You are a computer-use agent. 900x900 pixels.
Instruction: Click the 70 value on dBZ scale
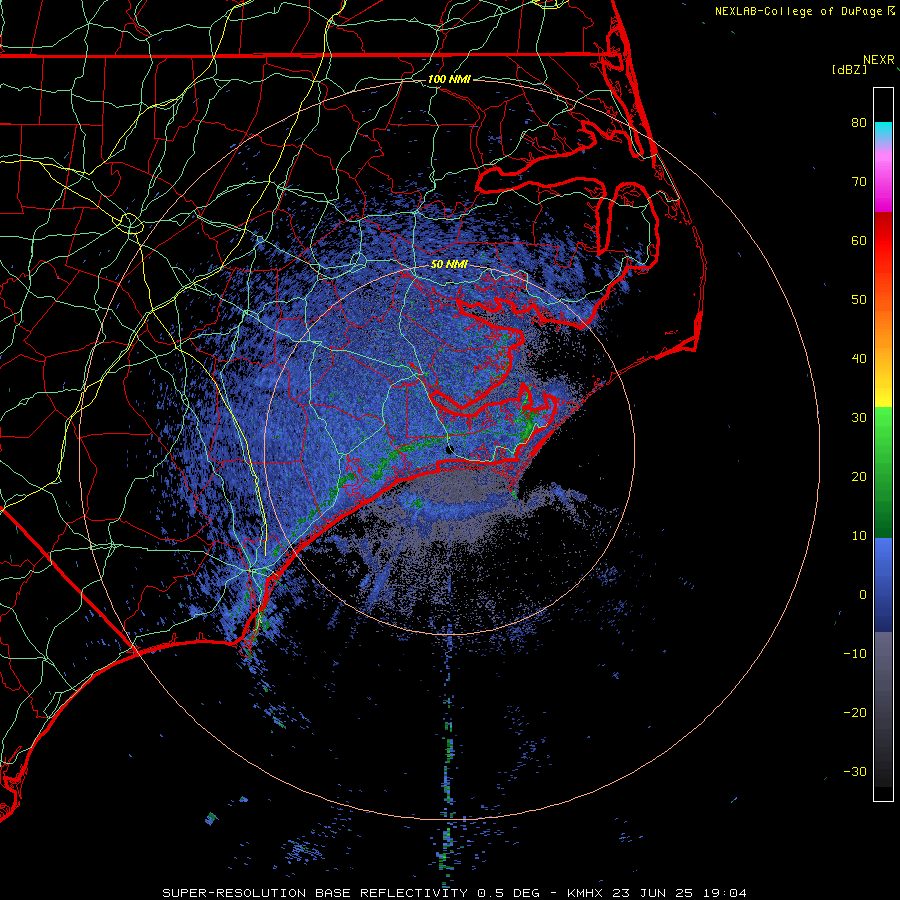pos(859,181)
